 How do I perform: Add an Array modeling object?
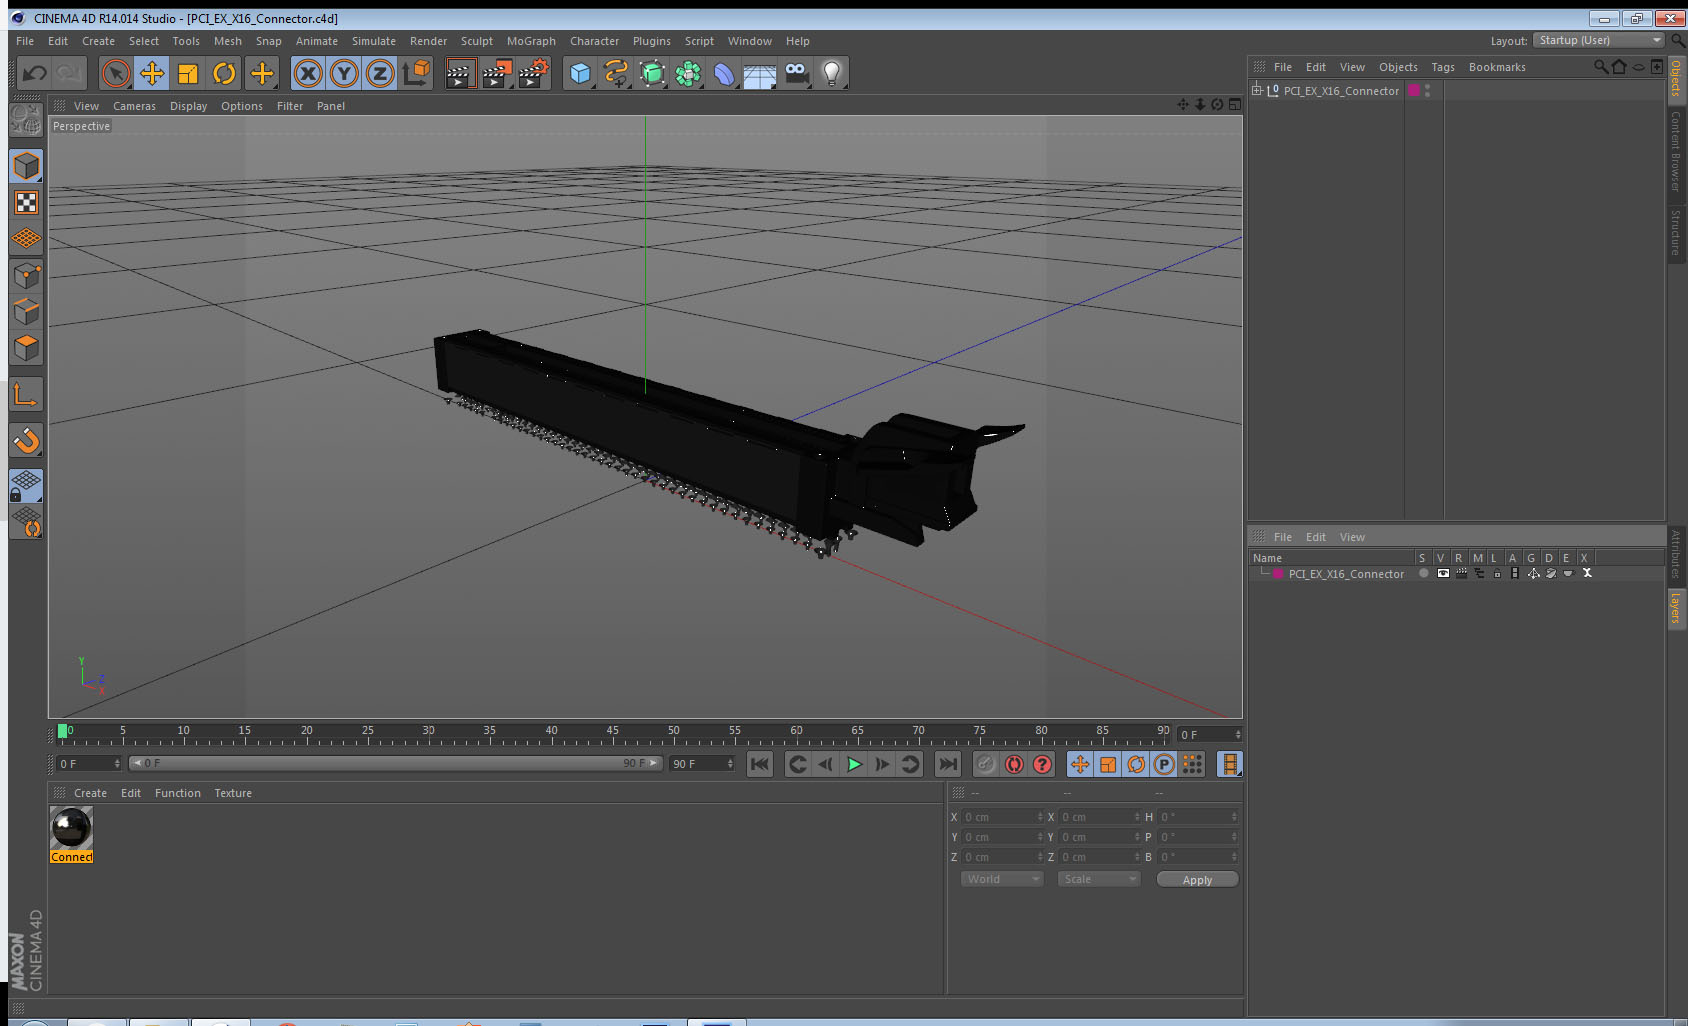tap(688, 73)
